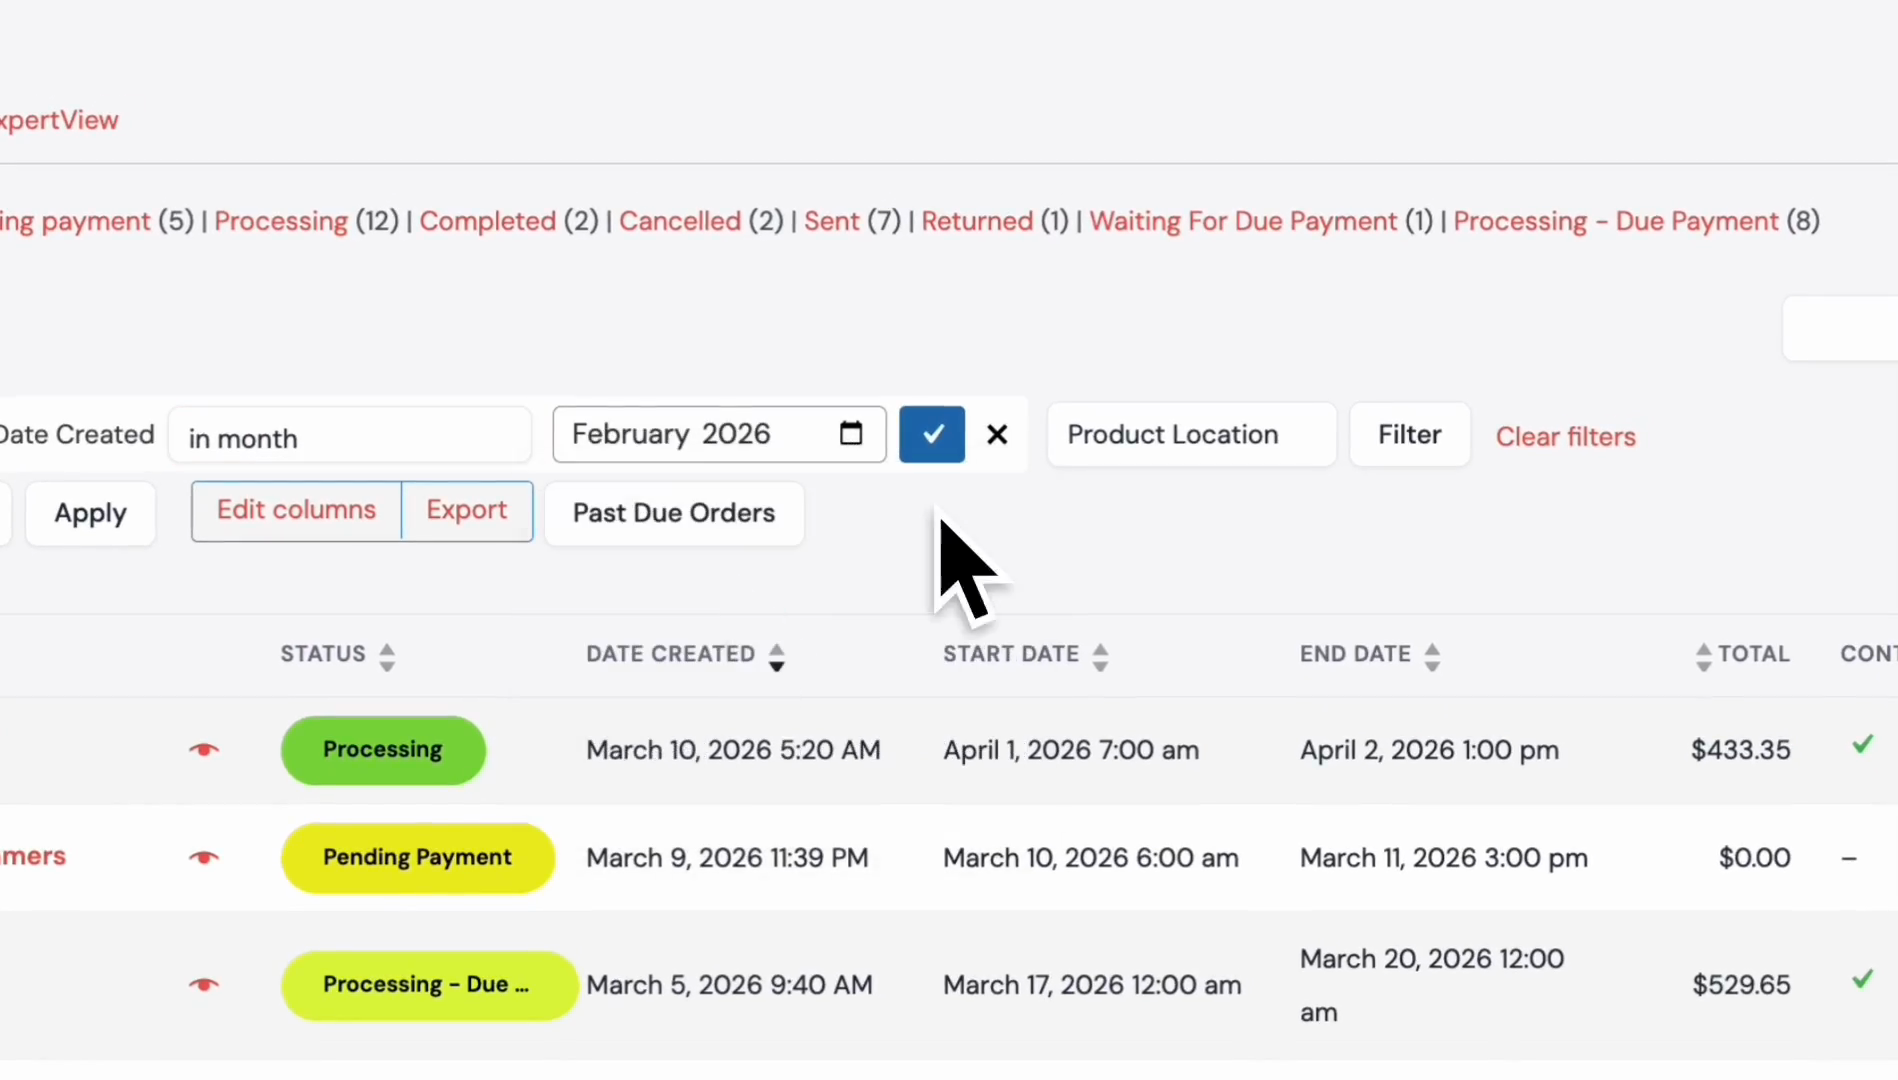Sort by Date Created column arrows
1898x1080 pixels.
[776, 656]
